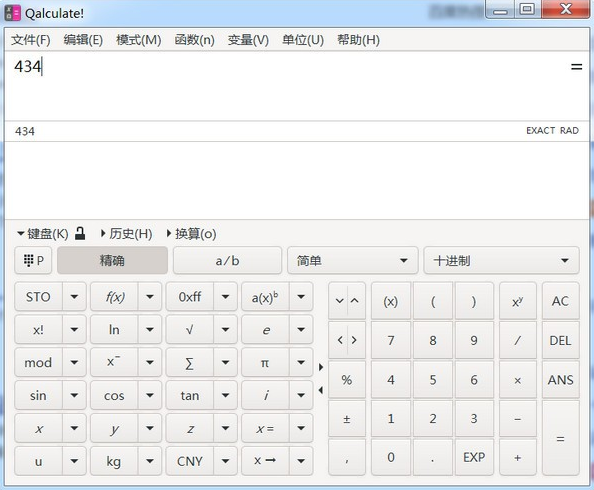Expand the 历史(H) history panel
Image resolution: width=594 pixels, height=490 pixels.
click(127, 233)
